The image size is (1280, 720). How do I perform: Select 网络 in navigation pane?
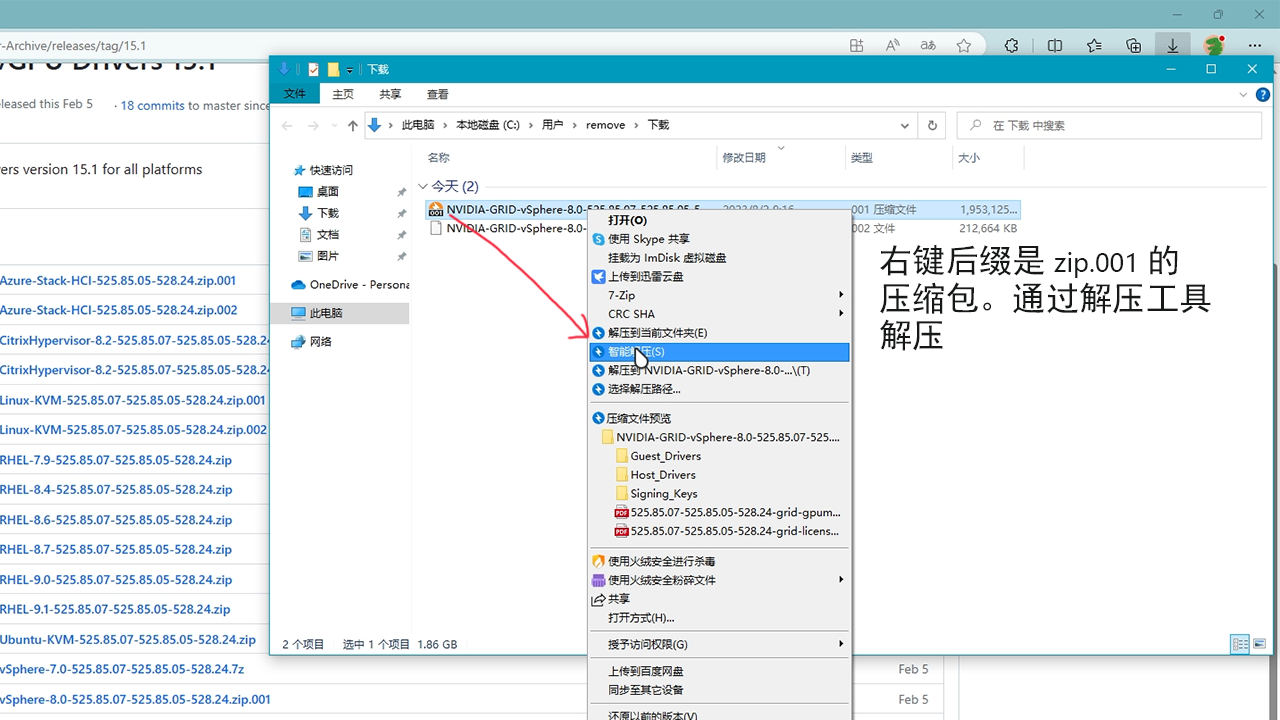(x=321, y=342)
